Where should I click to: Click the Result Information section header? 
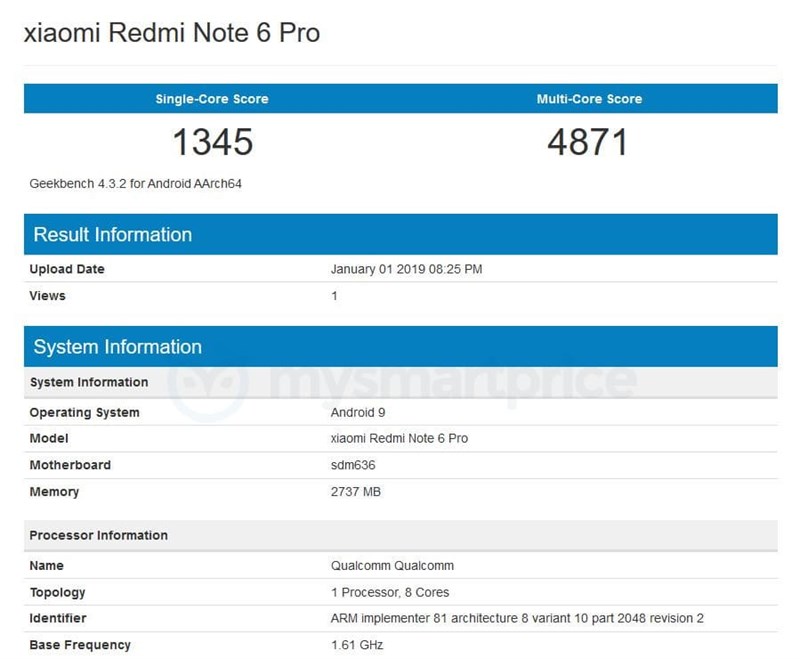point(401,234)
